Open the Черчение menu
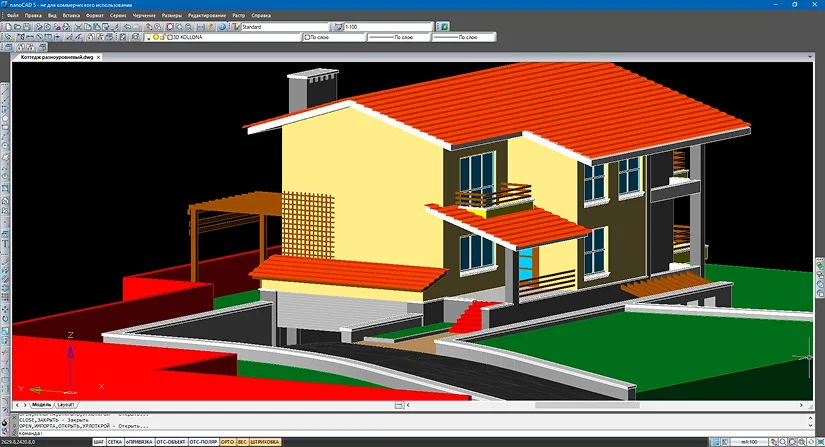The height and width of the screenshot is (447, 825). tap(146, 17)
